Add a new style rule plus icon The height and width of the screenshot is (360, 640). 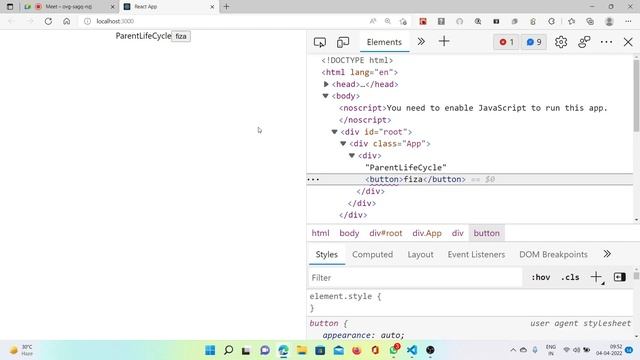tap(596, 277)
